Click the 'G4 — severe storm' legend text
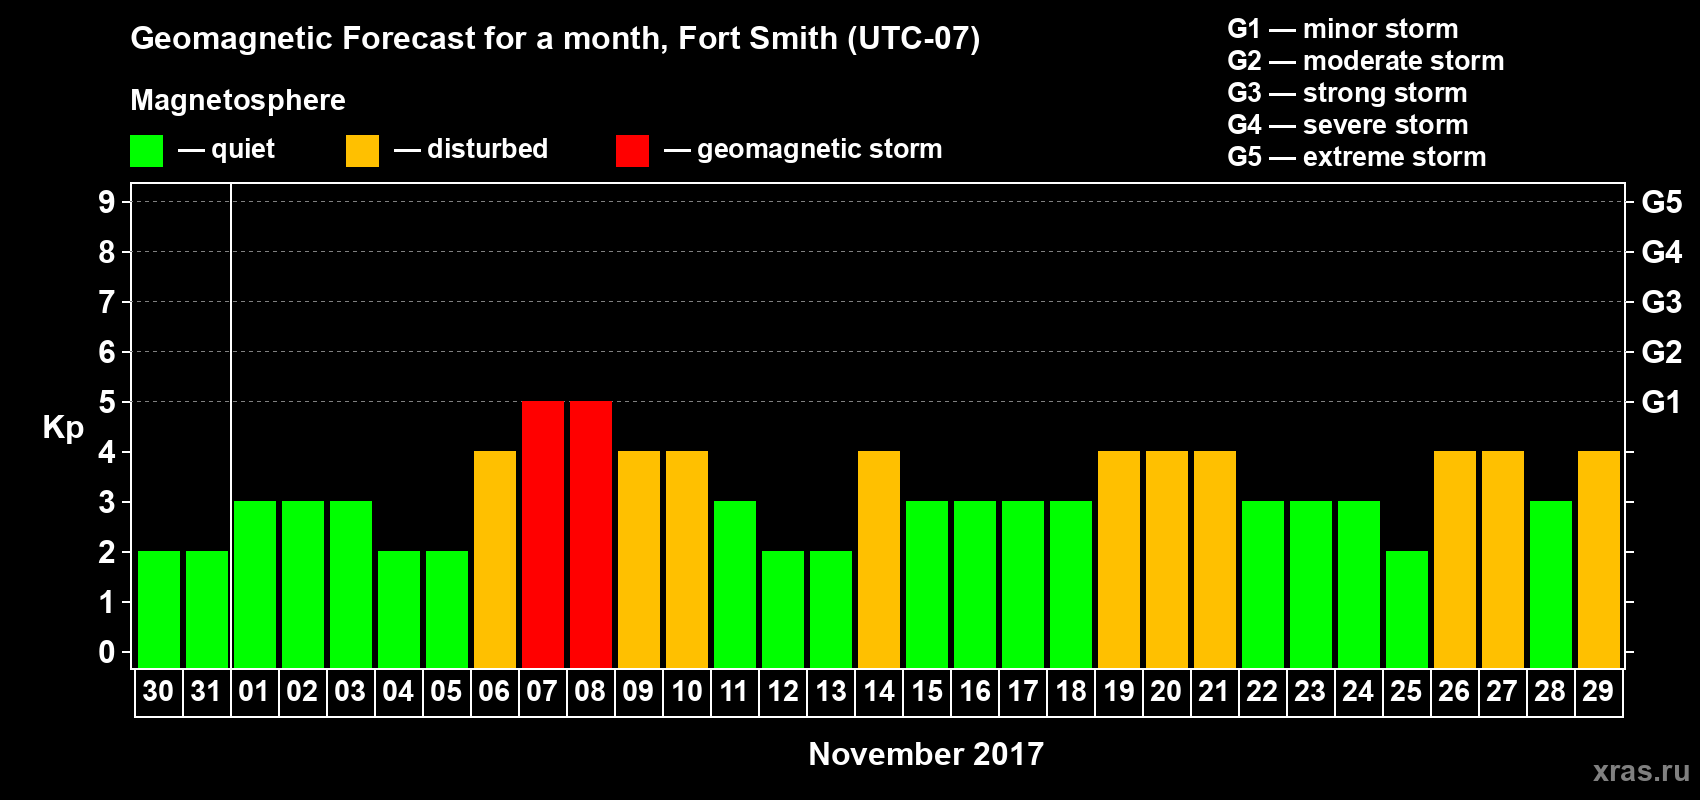This screenshot has width=1700, height=800. point(1348,125)
